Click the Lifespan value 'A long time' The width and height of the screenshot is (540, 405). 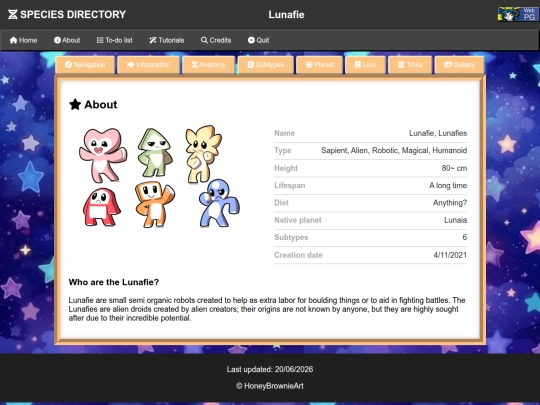(x=448, y=185)
